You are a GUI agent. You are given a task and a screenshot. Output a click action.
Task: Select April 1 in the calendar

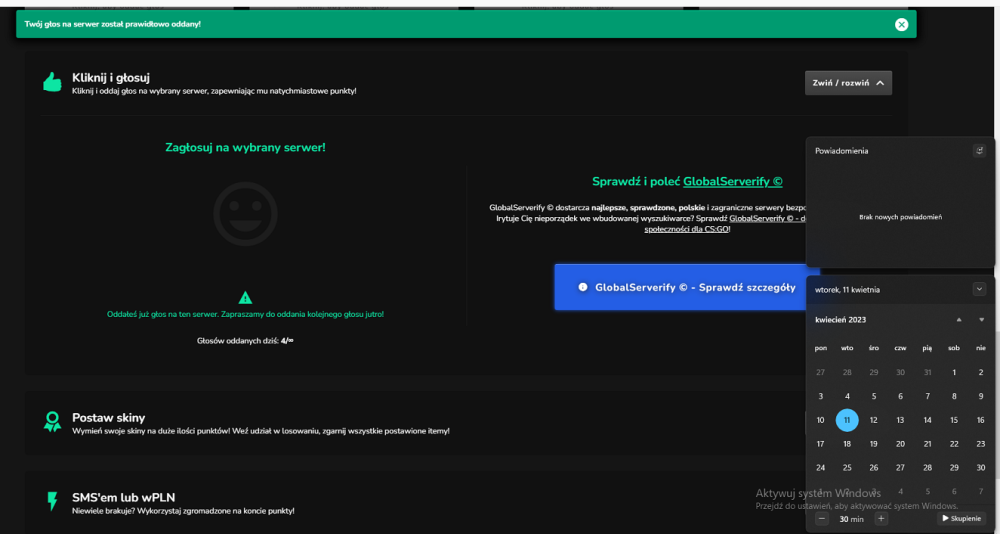coord(954,373)
